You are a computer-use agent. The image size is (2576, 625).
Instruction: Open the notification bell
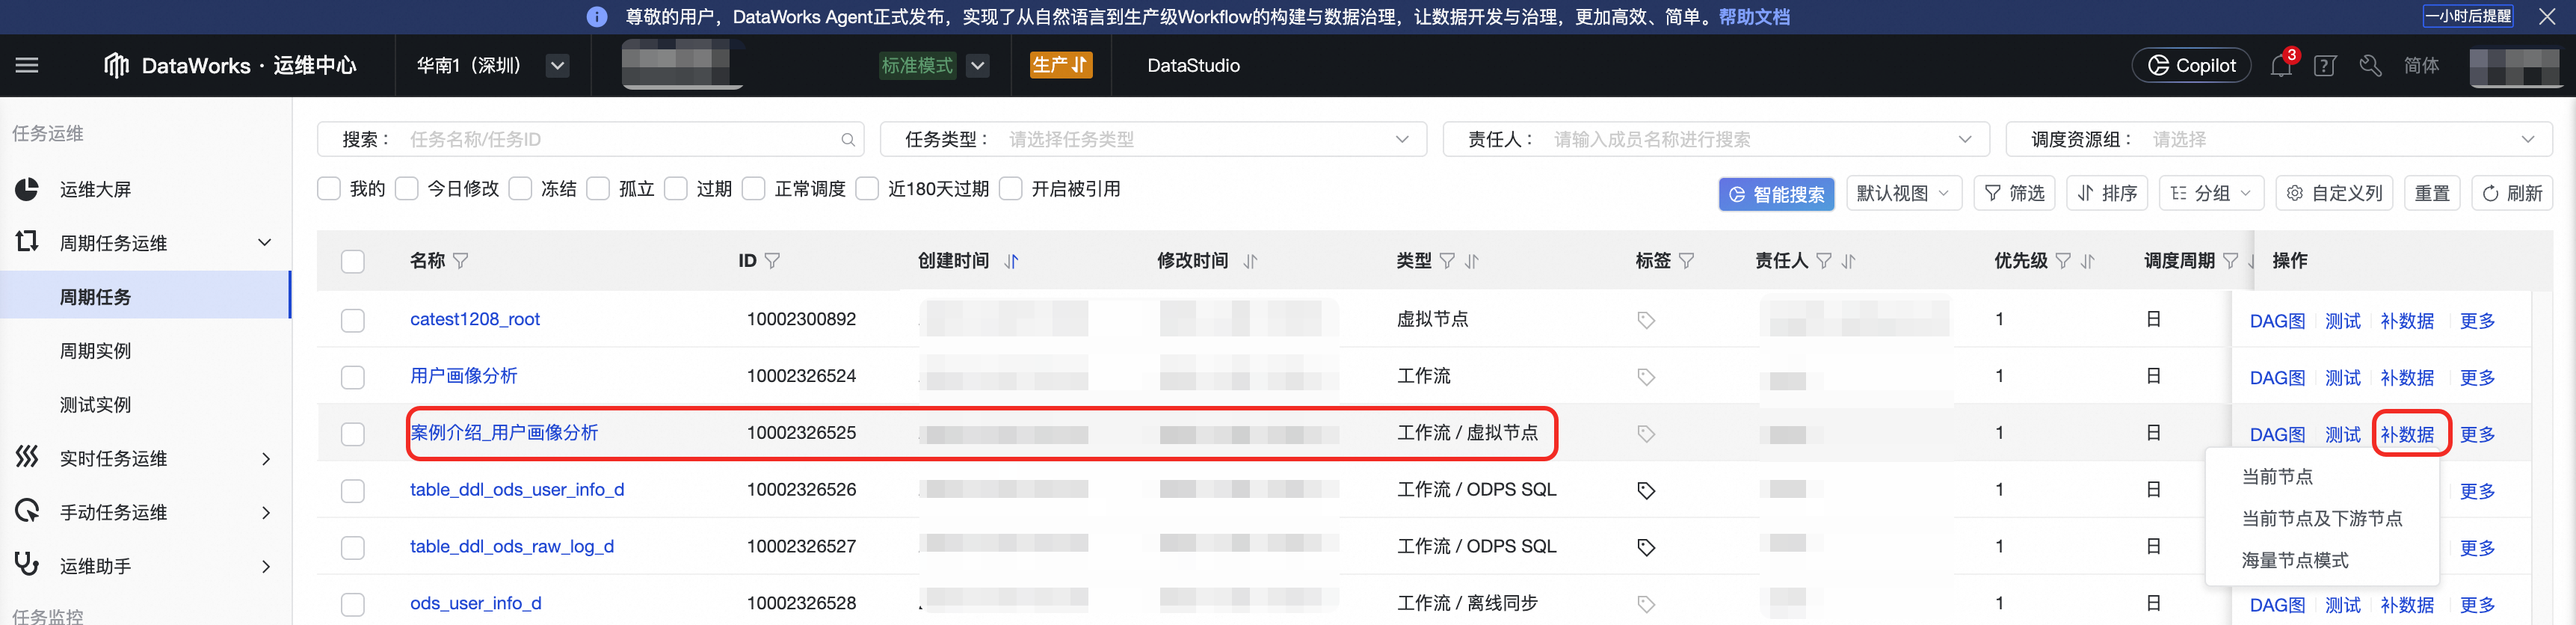coord(2281,66)
